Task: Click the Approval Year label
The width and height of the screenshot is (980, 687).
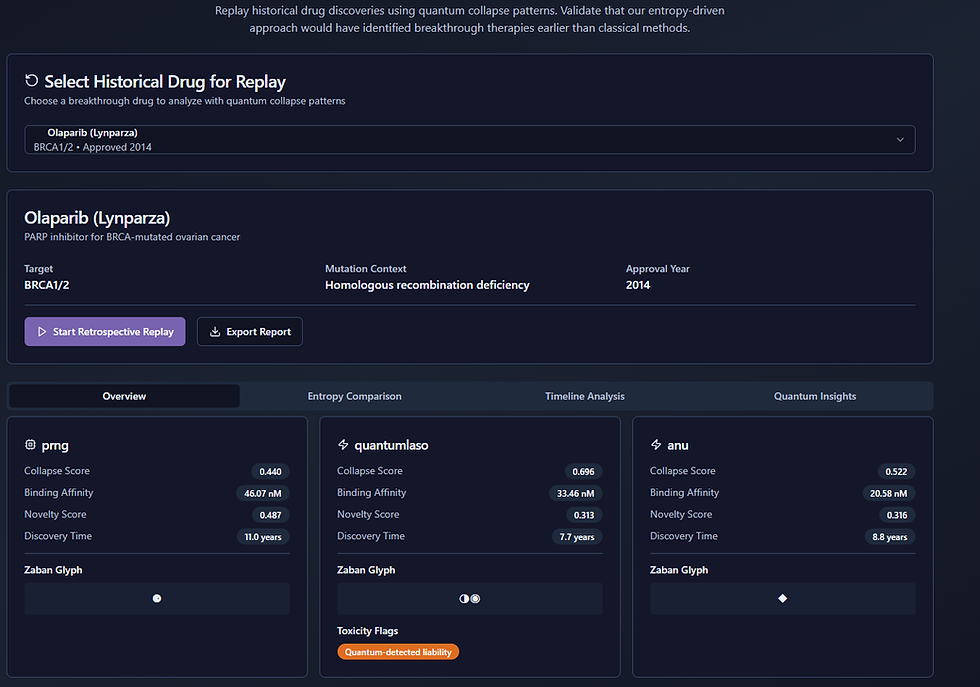Action: click(658, 269)
